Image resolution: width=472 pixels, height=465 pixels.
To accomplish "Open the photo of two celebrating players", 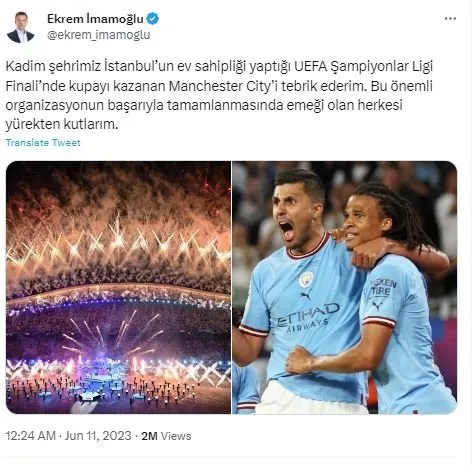I will pyautogui.click(x=345, y=287).
